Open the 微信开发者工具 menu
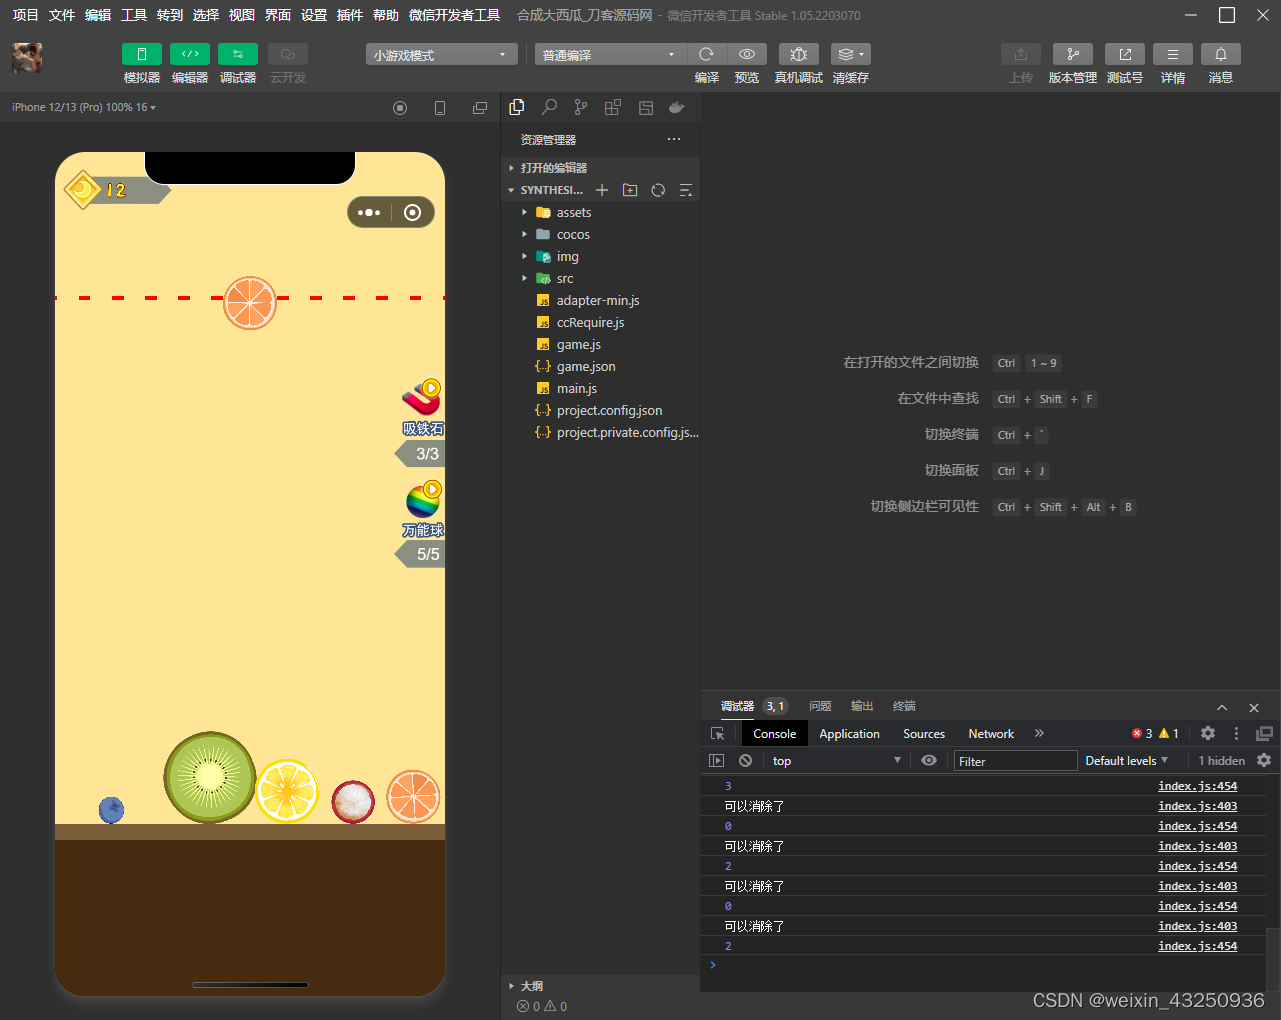This screenshot has width=1281, height=1020. pyautogui.click(x=454, y=15)
